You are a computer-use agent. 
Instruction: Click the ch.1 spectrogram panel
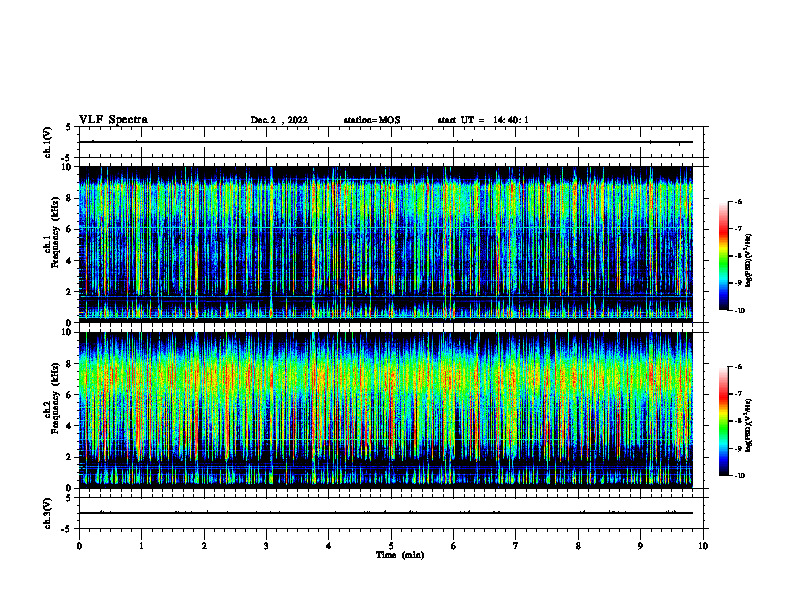click(385, 244)
